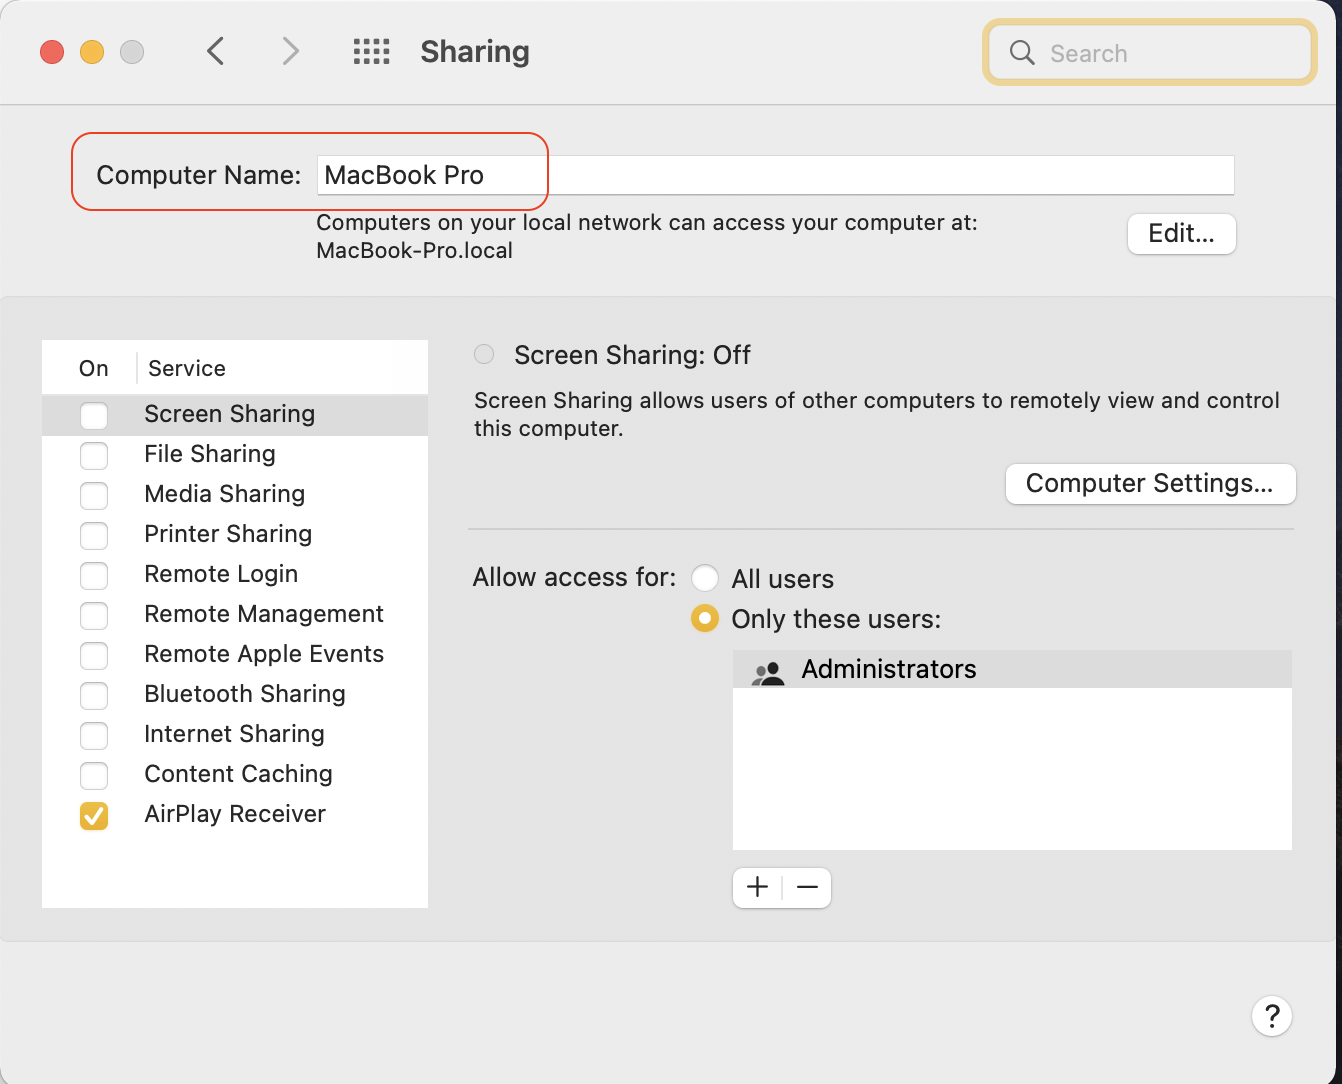
Task: Select the All users radio button
Action: 705,578
